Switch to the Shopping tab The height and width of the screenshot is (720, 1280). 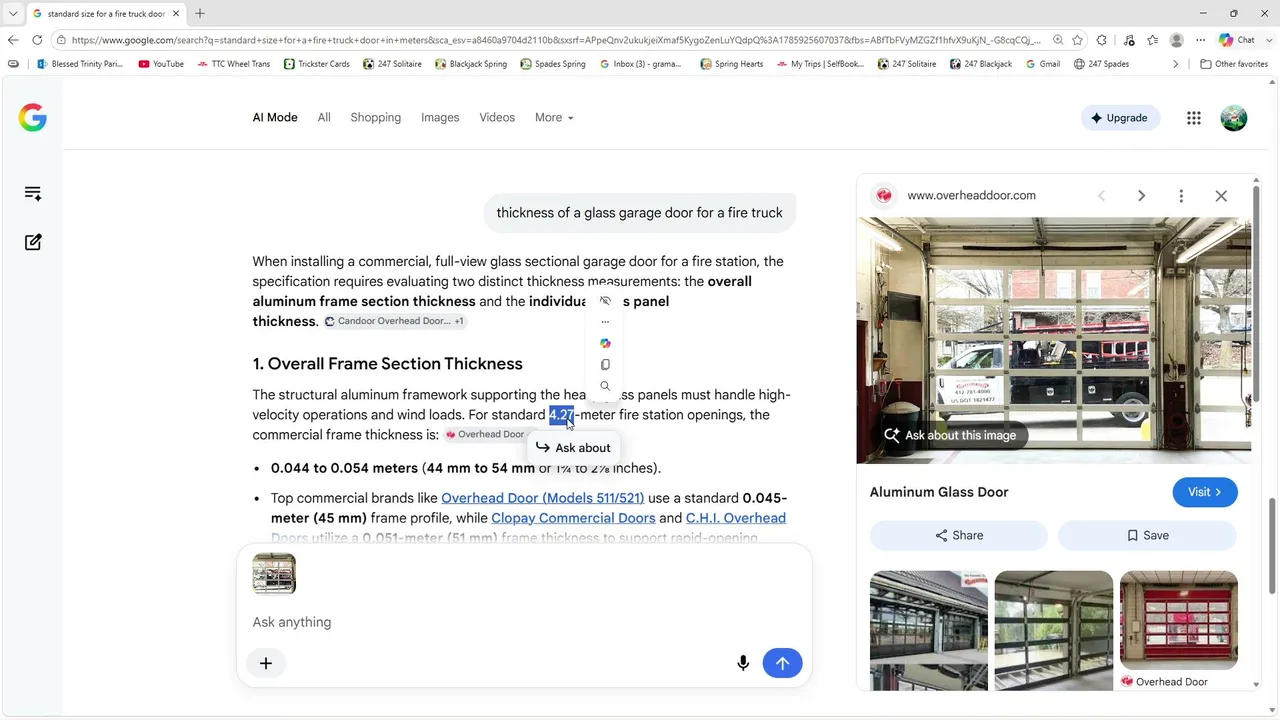click(x=376, y=117)
